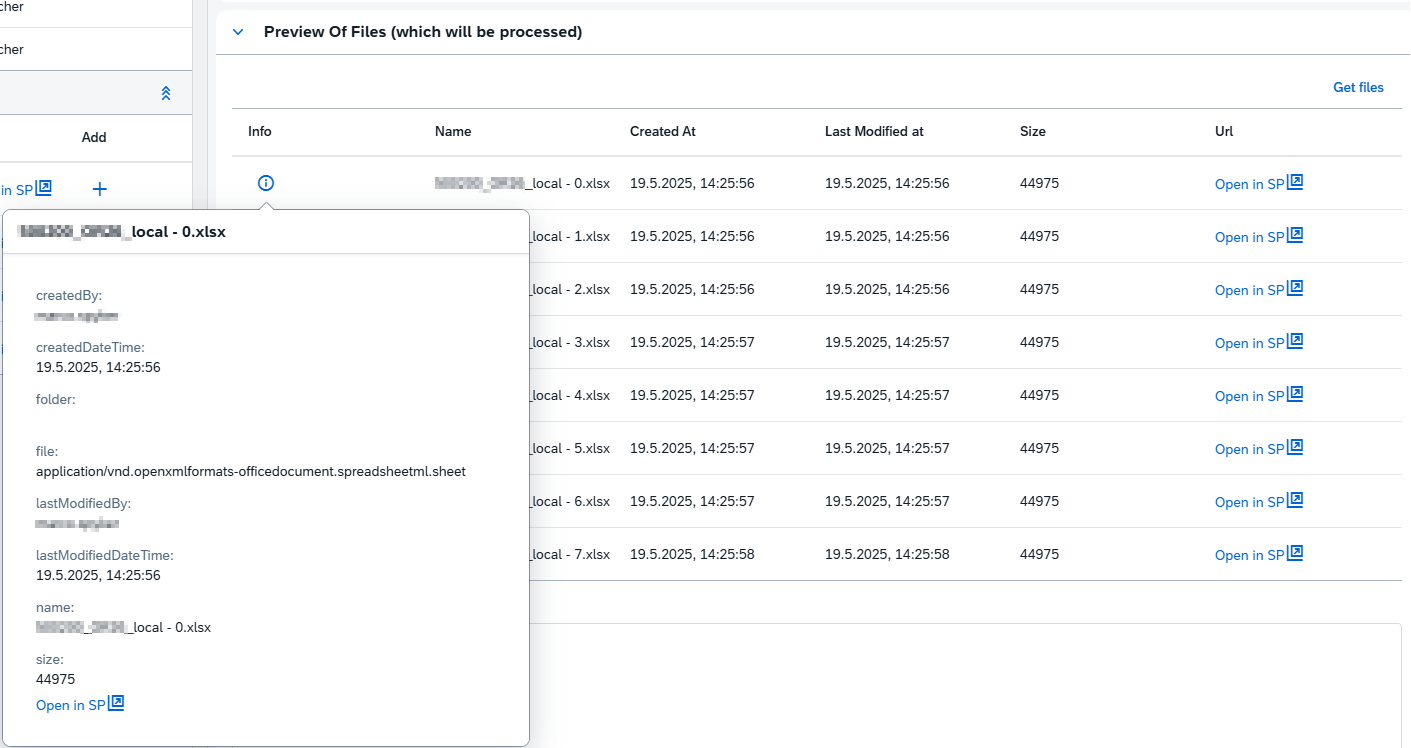The width and height of the screenshot is (1411, 748).
Task: Click the info icon for file local - 0.xlsx
Action: pyautogui.click(x=265, y=183)
